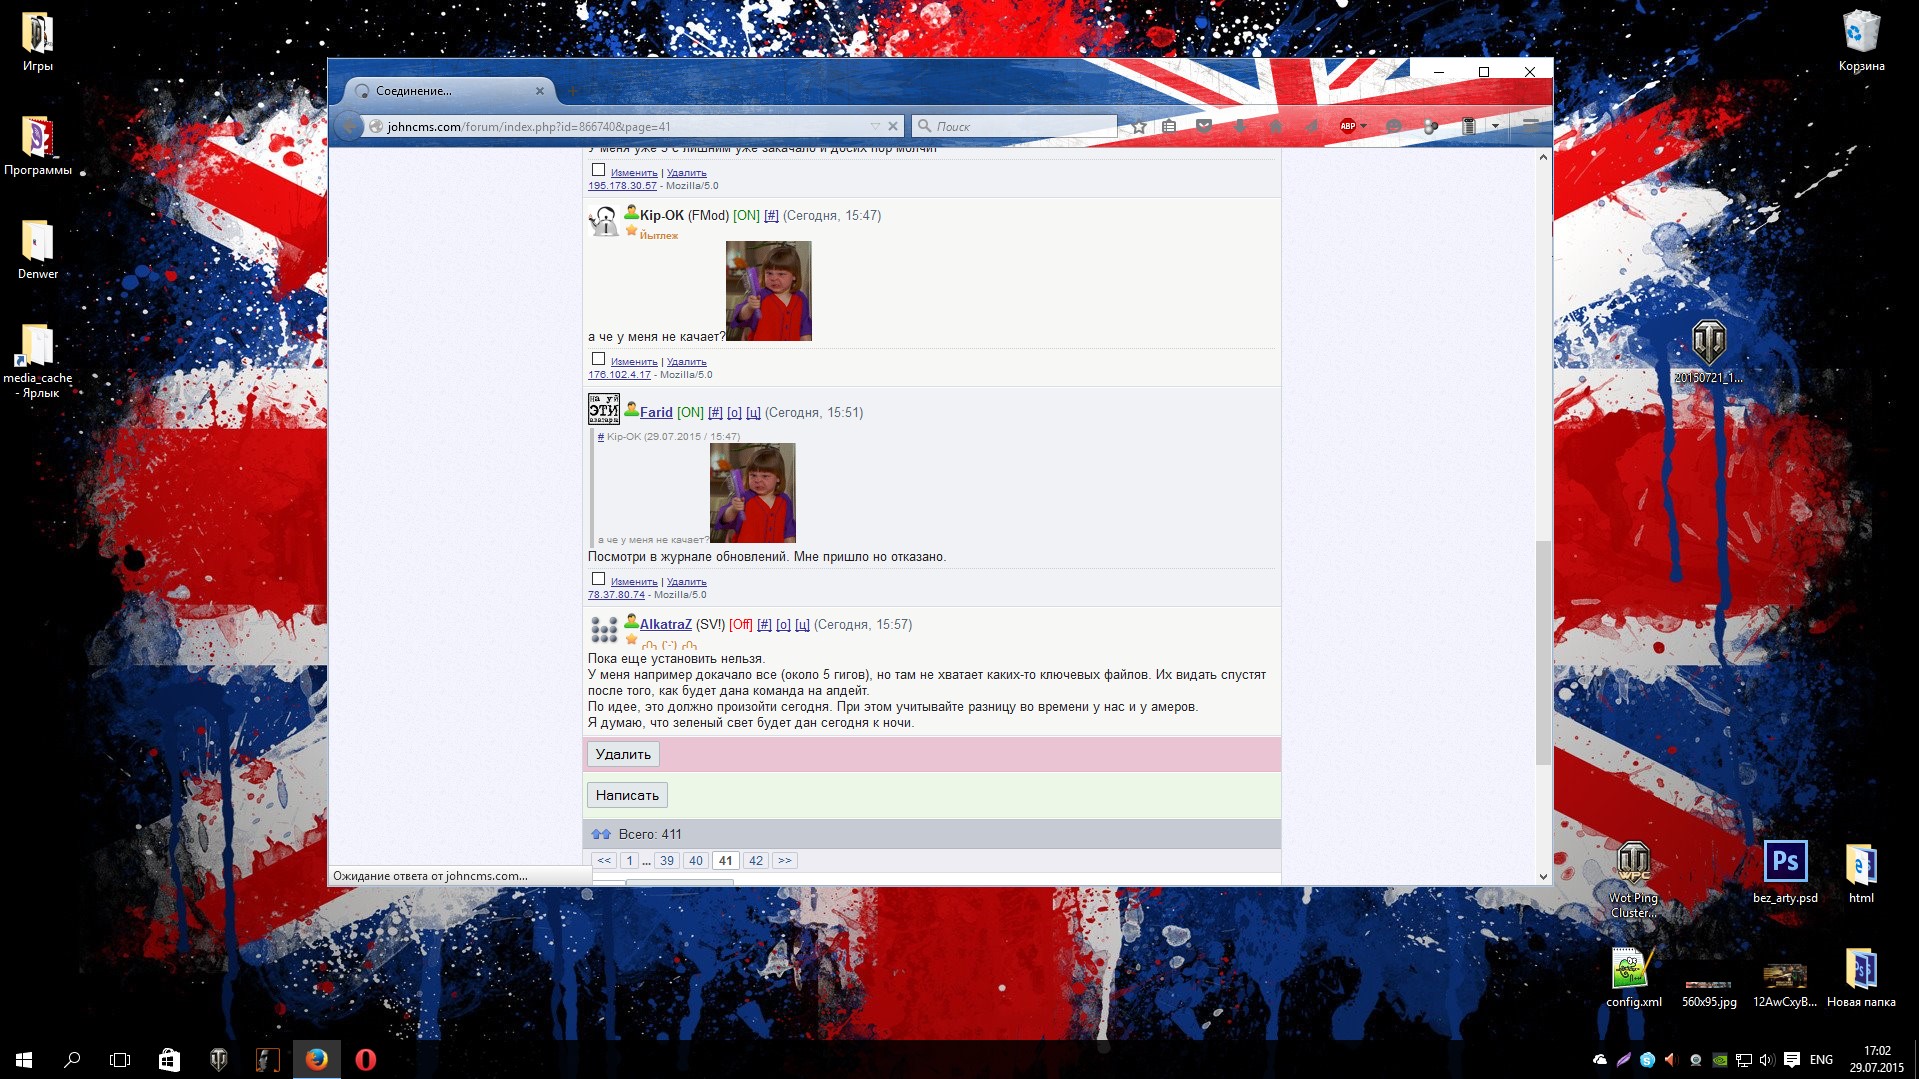Go to page 42 in forum pagination
This screenshot has height=1079, width=1919.
coord(756,860)
